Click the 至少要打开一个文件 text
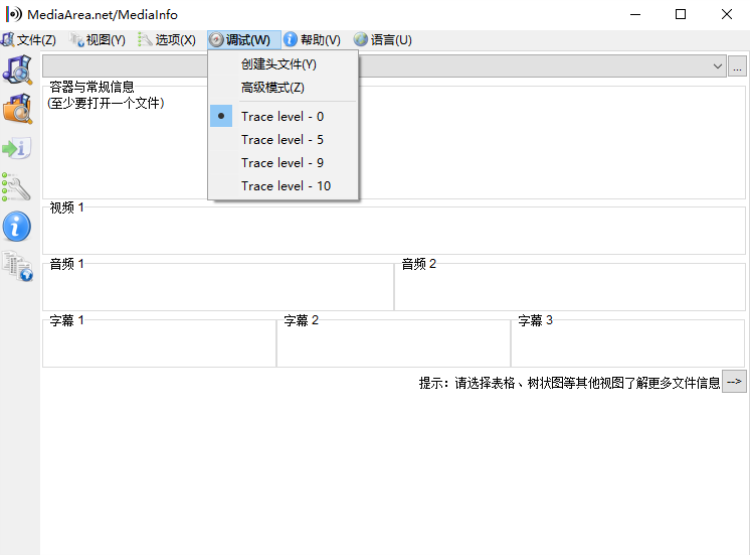The image size is (750, 555). click(106, 103)
